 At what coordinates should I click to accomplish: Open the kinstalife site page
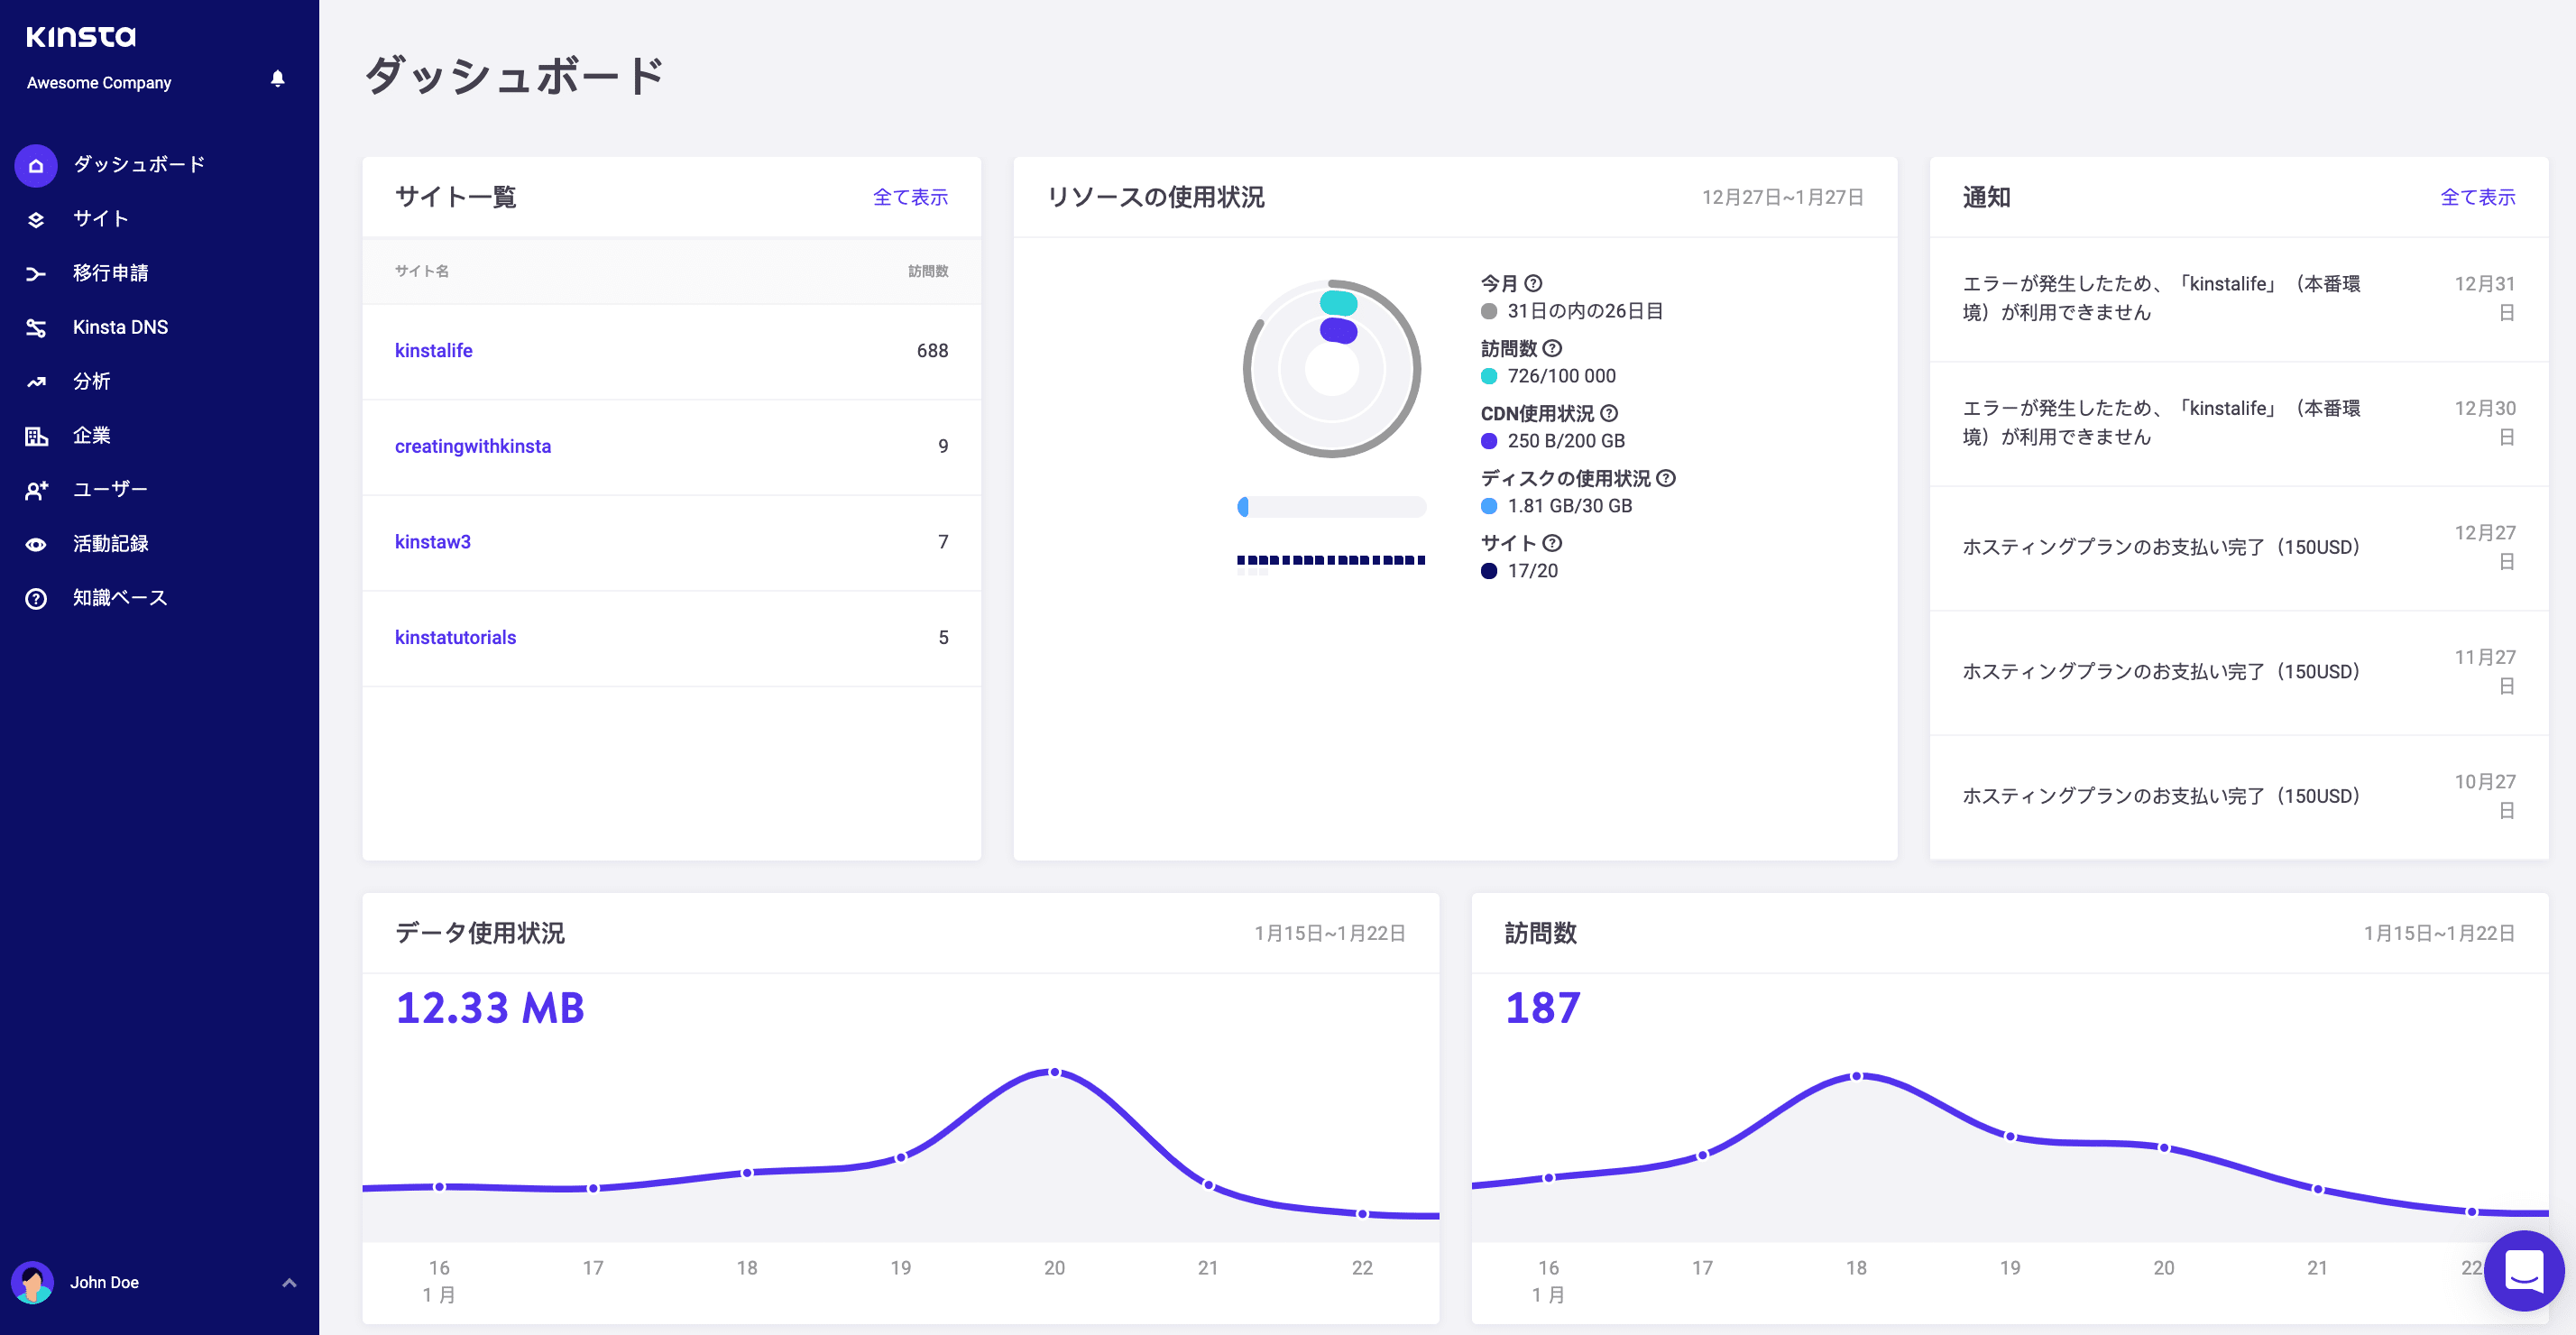[x=433, y=351]
